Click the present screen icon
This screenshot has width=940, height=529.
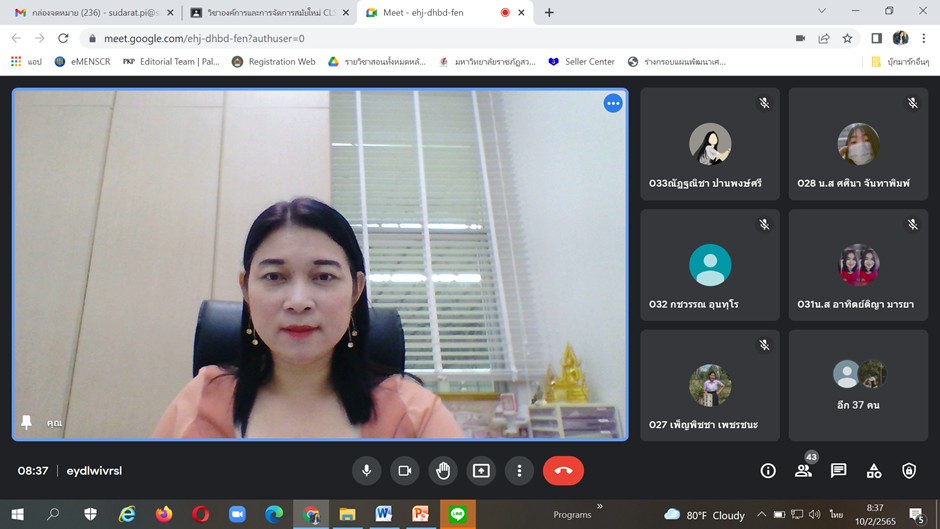[481, 471]
